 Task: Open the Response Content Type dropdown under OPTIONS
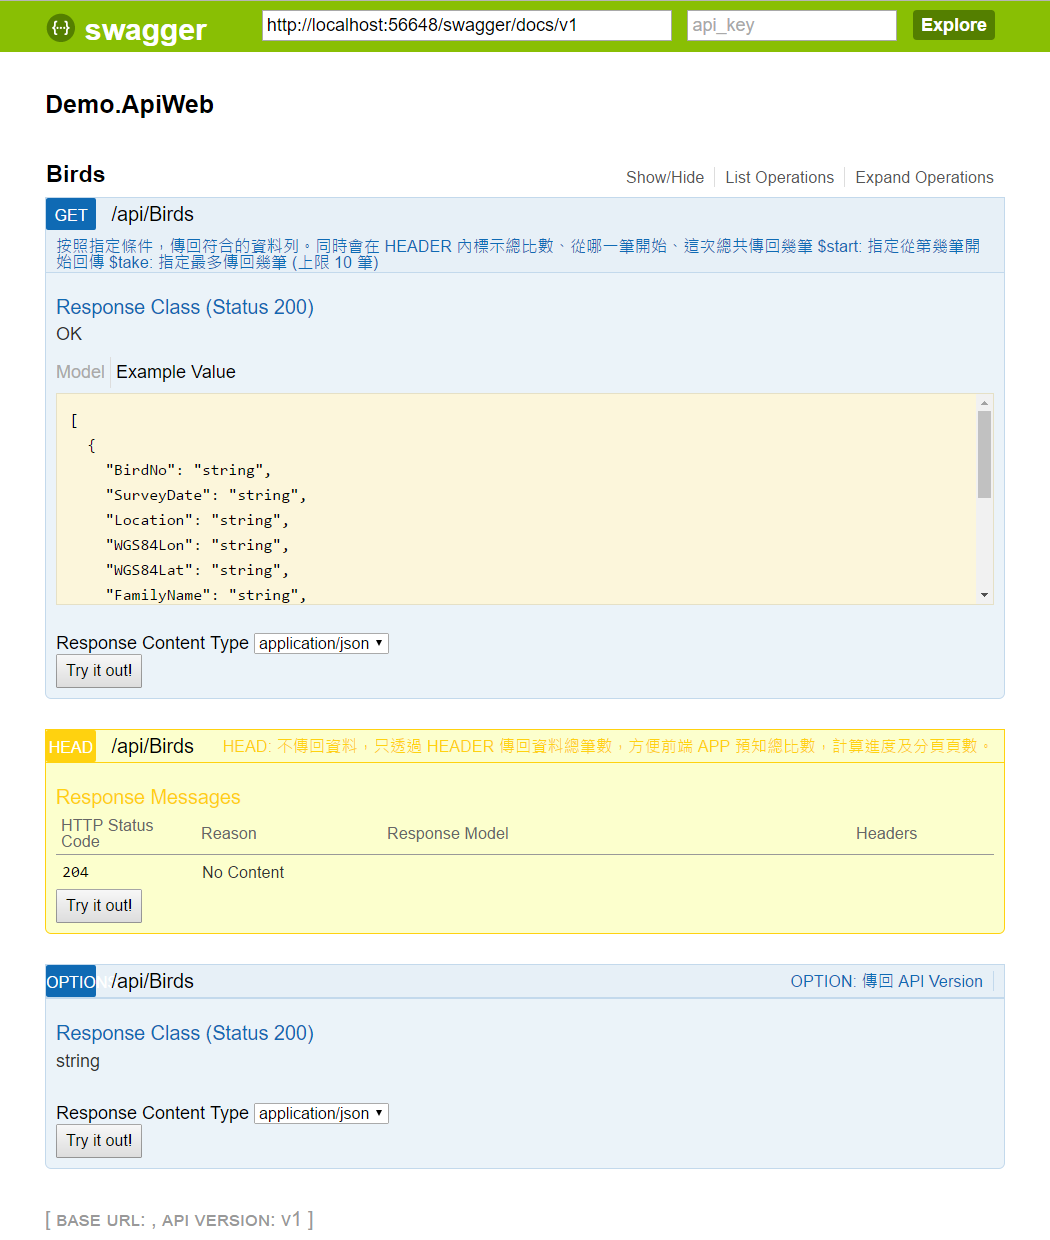321,1113
